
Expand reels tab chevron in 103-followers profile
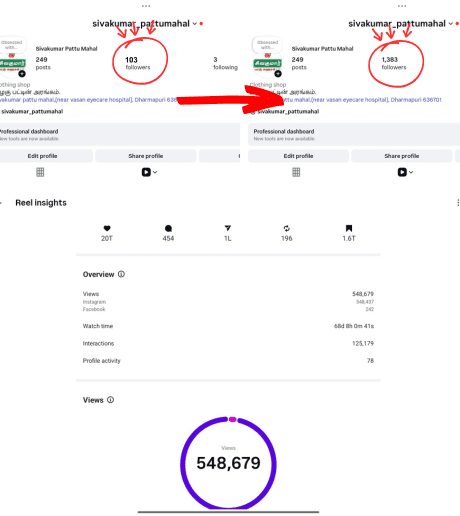pyautogui.click(x=155, y=172)
